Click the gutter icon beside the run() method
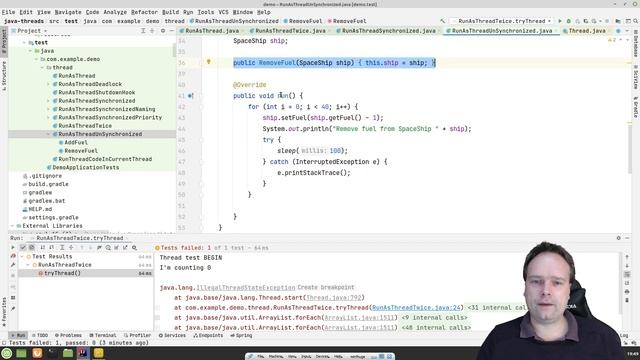Screen dimensions: 640x360 coord(190,96)
